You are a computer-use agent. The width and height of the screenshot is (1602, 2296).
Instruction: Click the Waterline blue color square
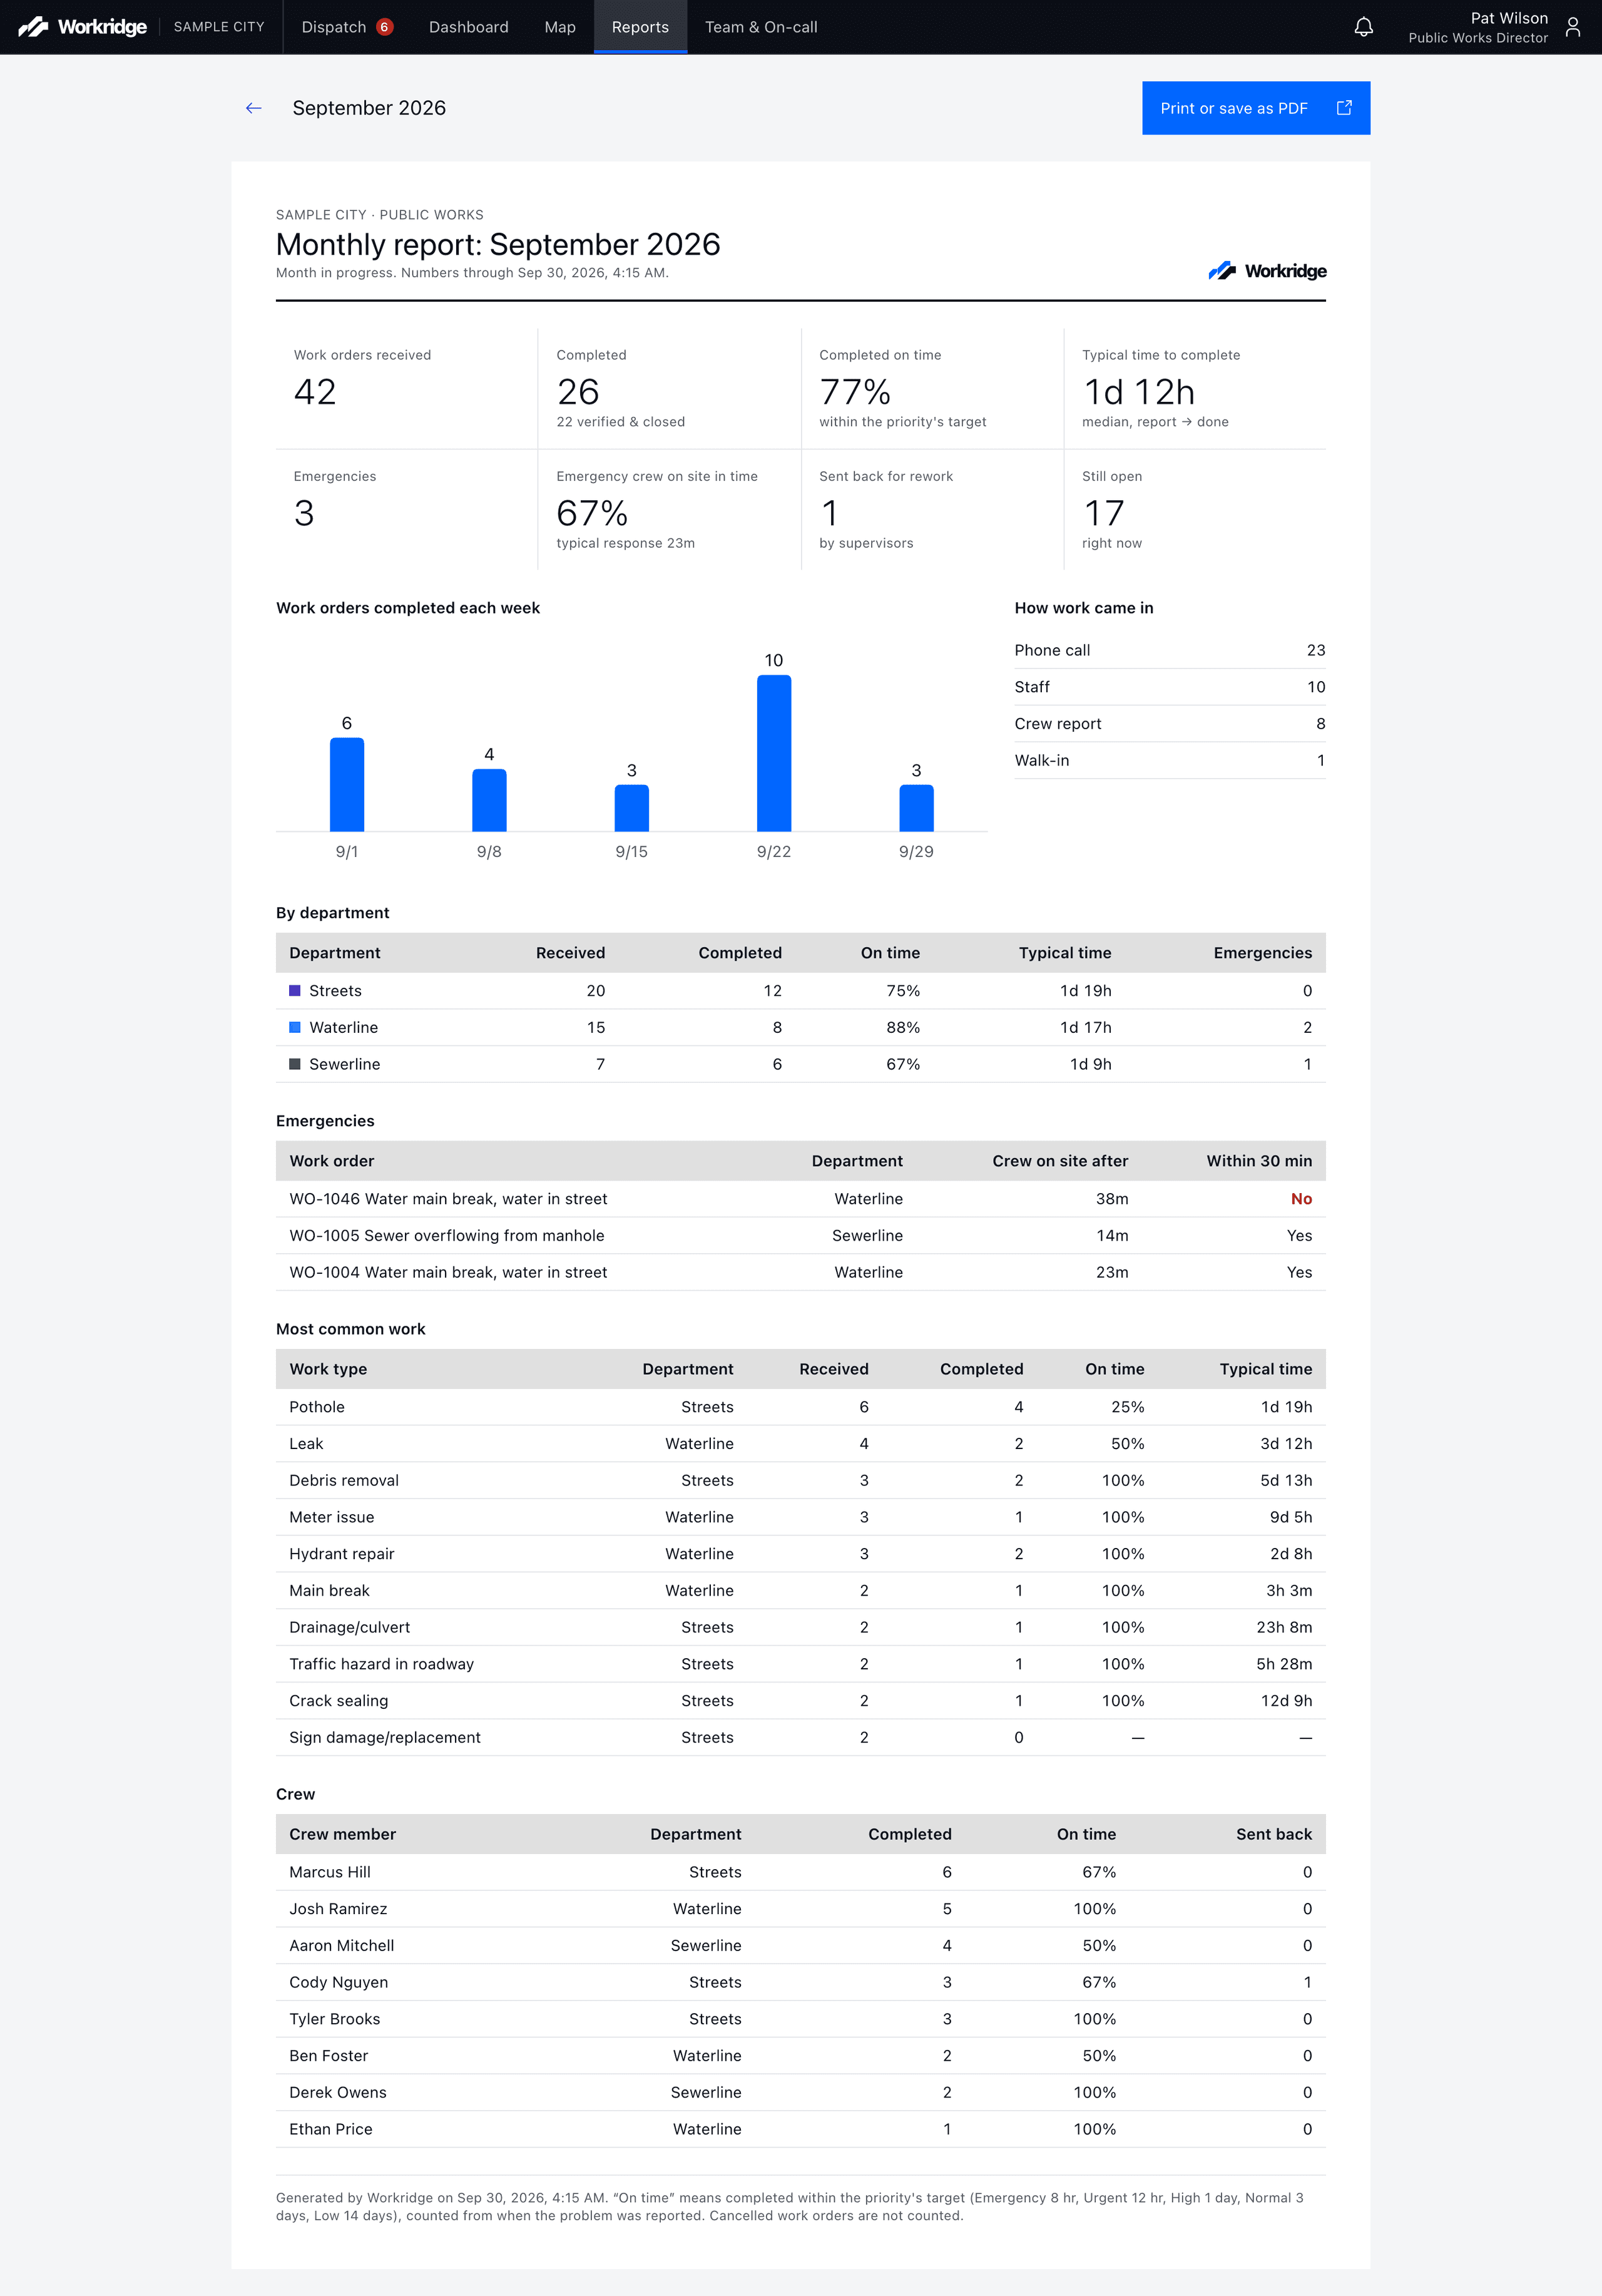point(295,1027)
